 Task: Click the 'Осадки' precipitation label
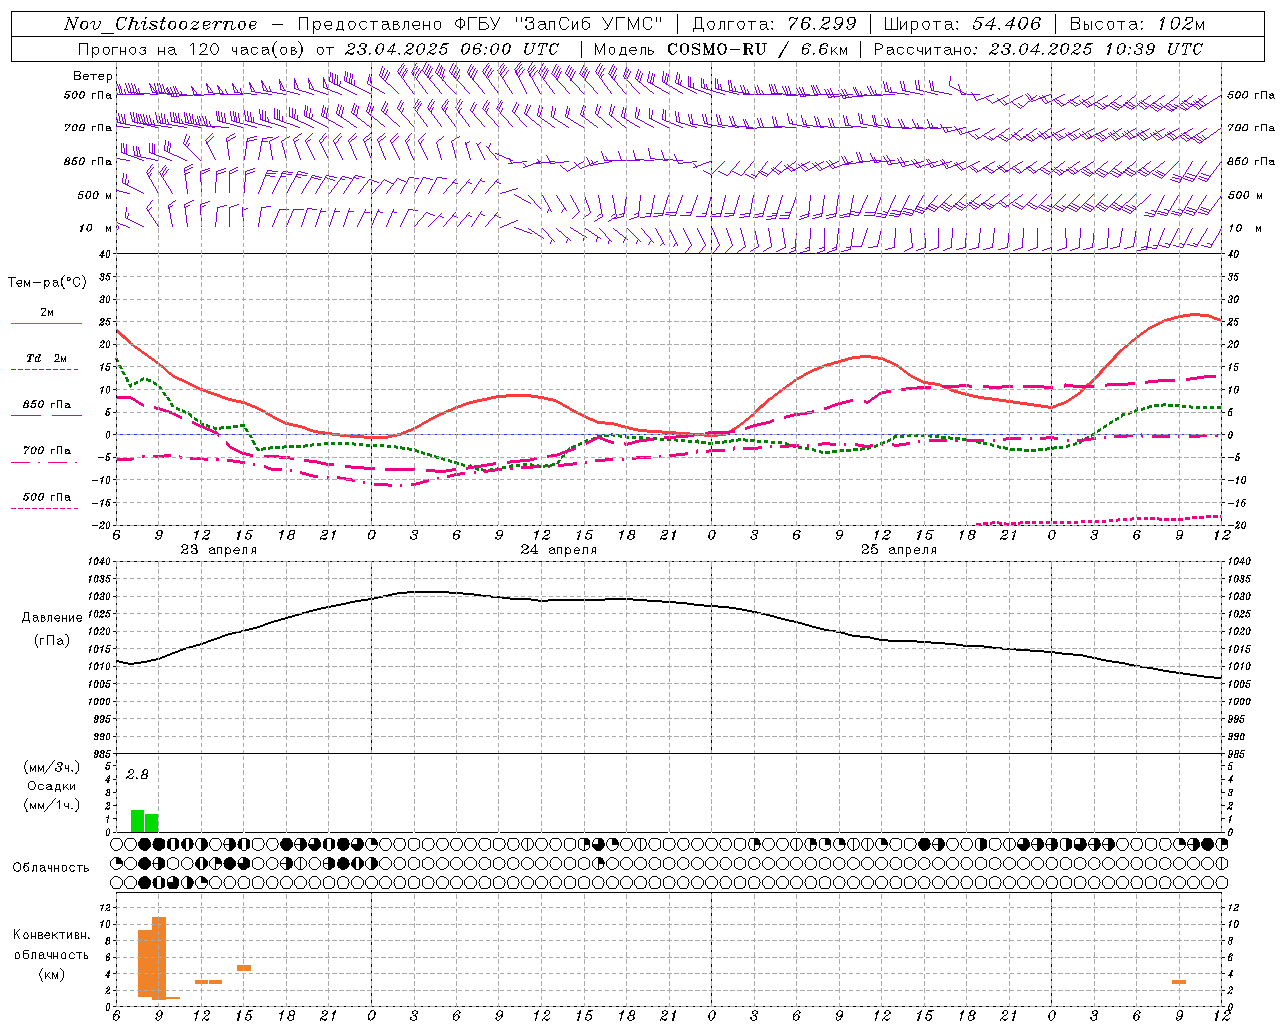(x=52, y=786)
